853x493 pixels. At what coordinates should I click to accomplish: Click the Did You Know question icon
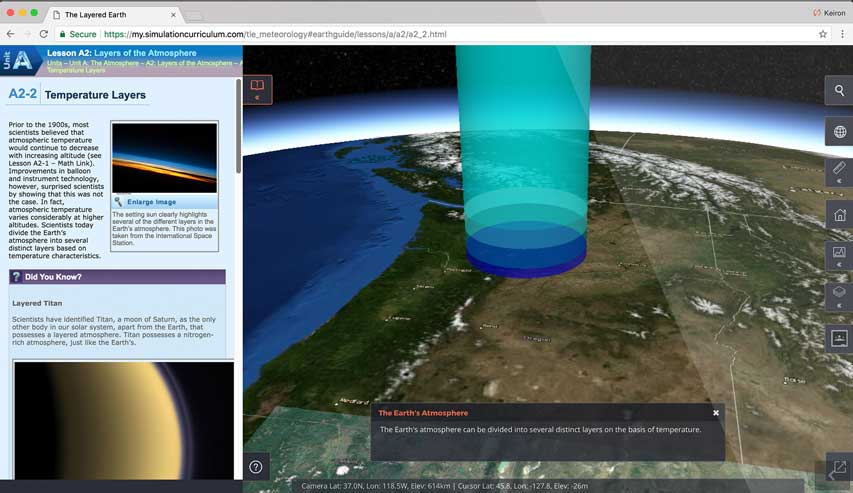(16, 276)
